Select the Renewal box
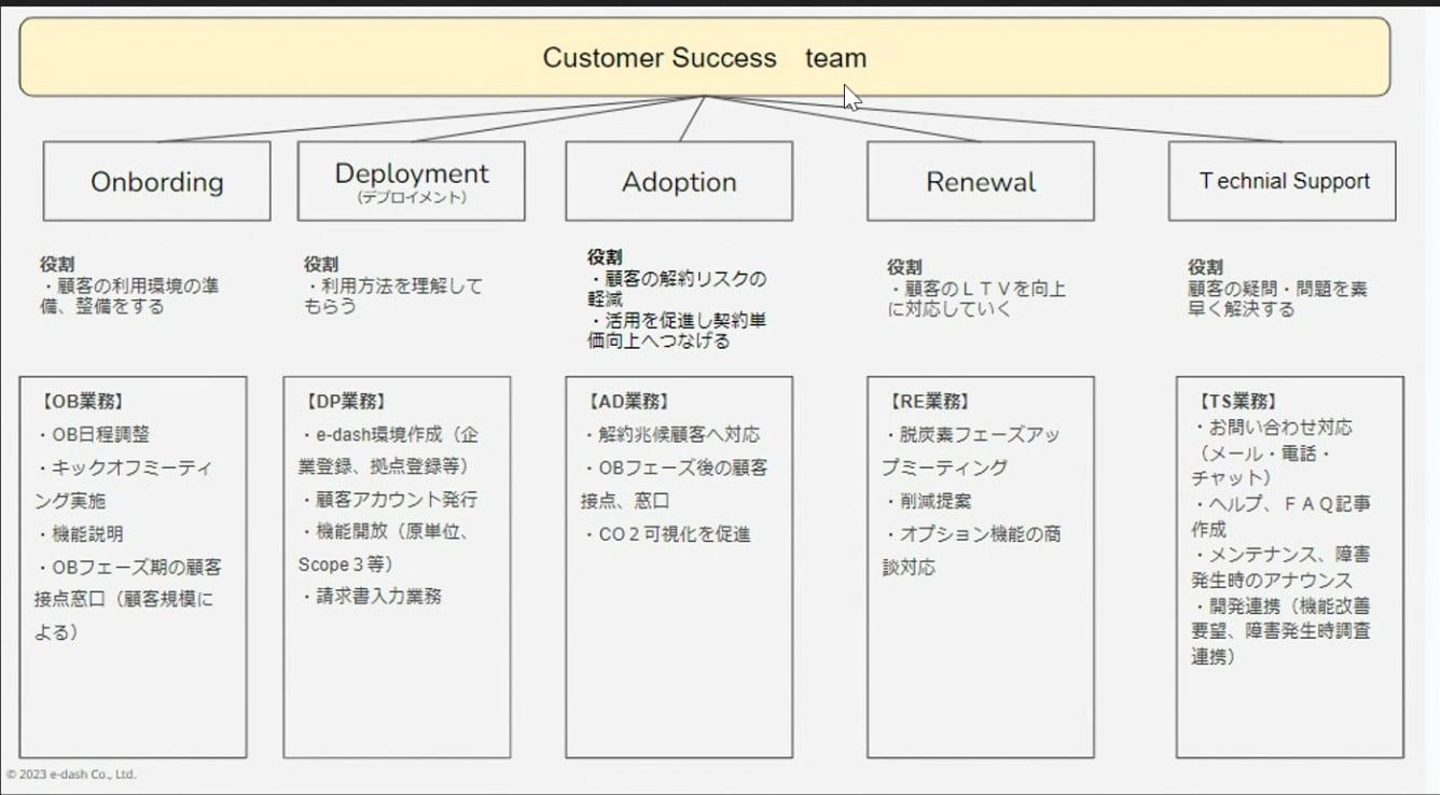The width and height of the screenshot is (1440, 795). point(980,181)
